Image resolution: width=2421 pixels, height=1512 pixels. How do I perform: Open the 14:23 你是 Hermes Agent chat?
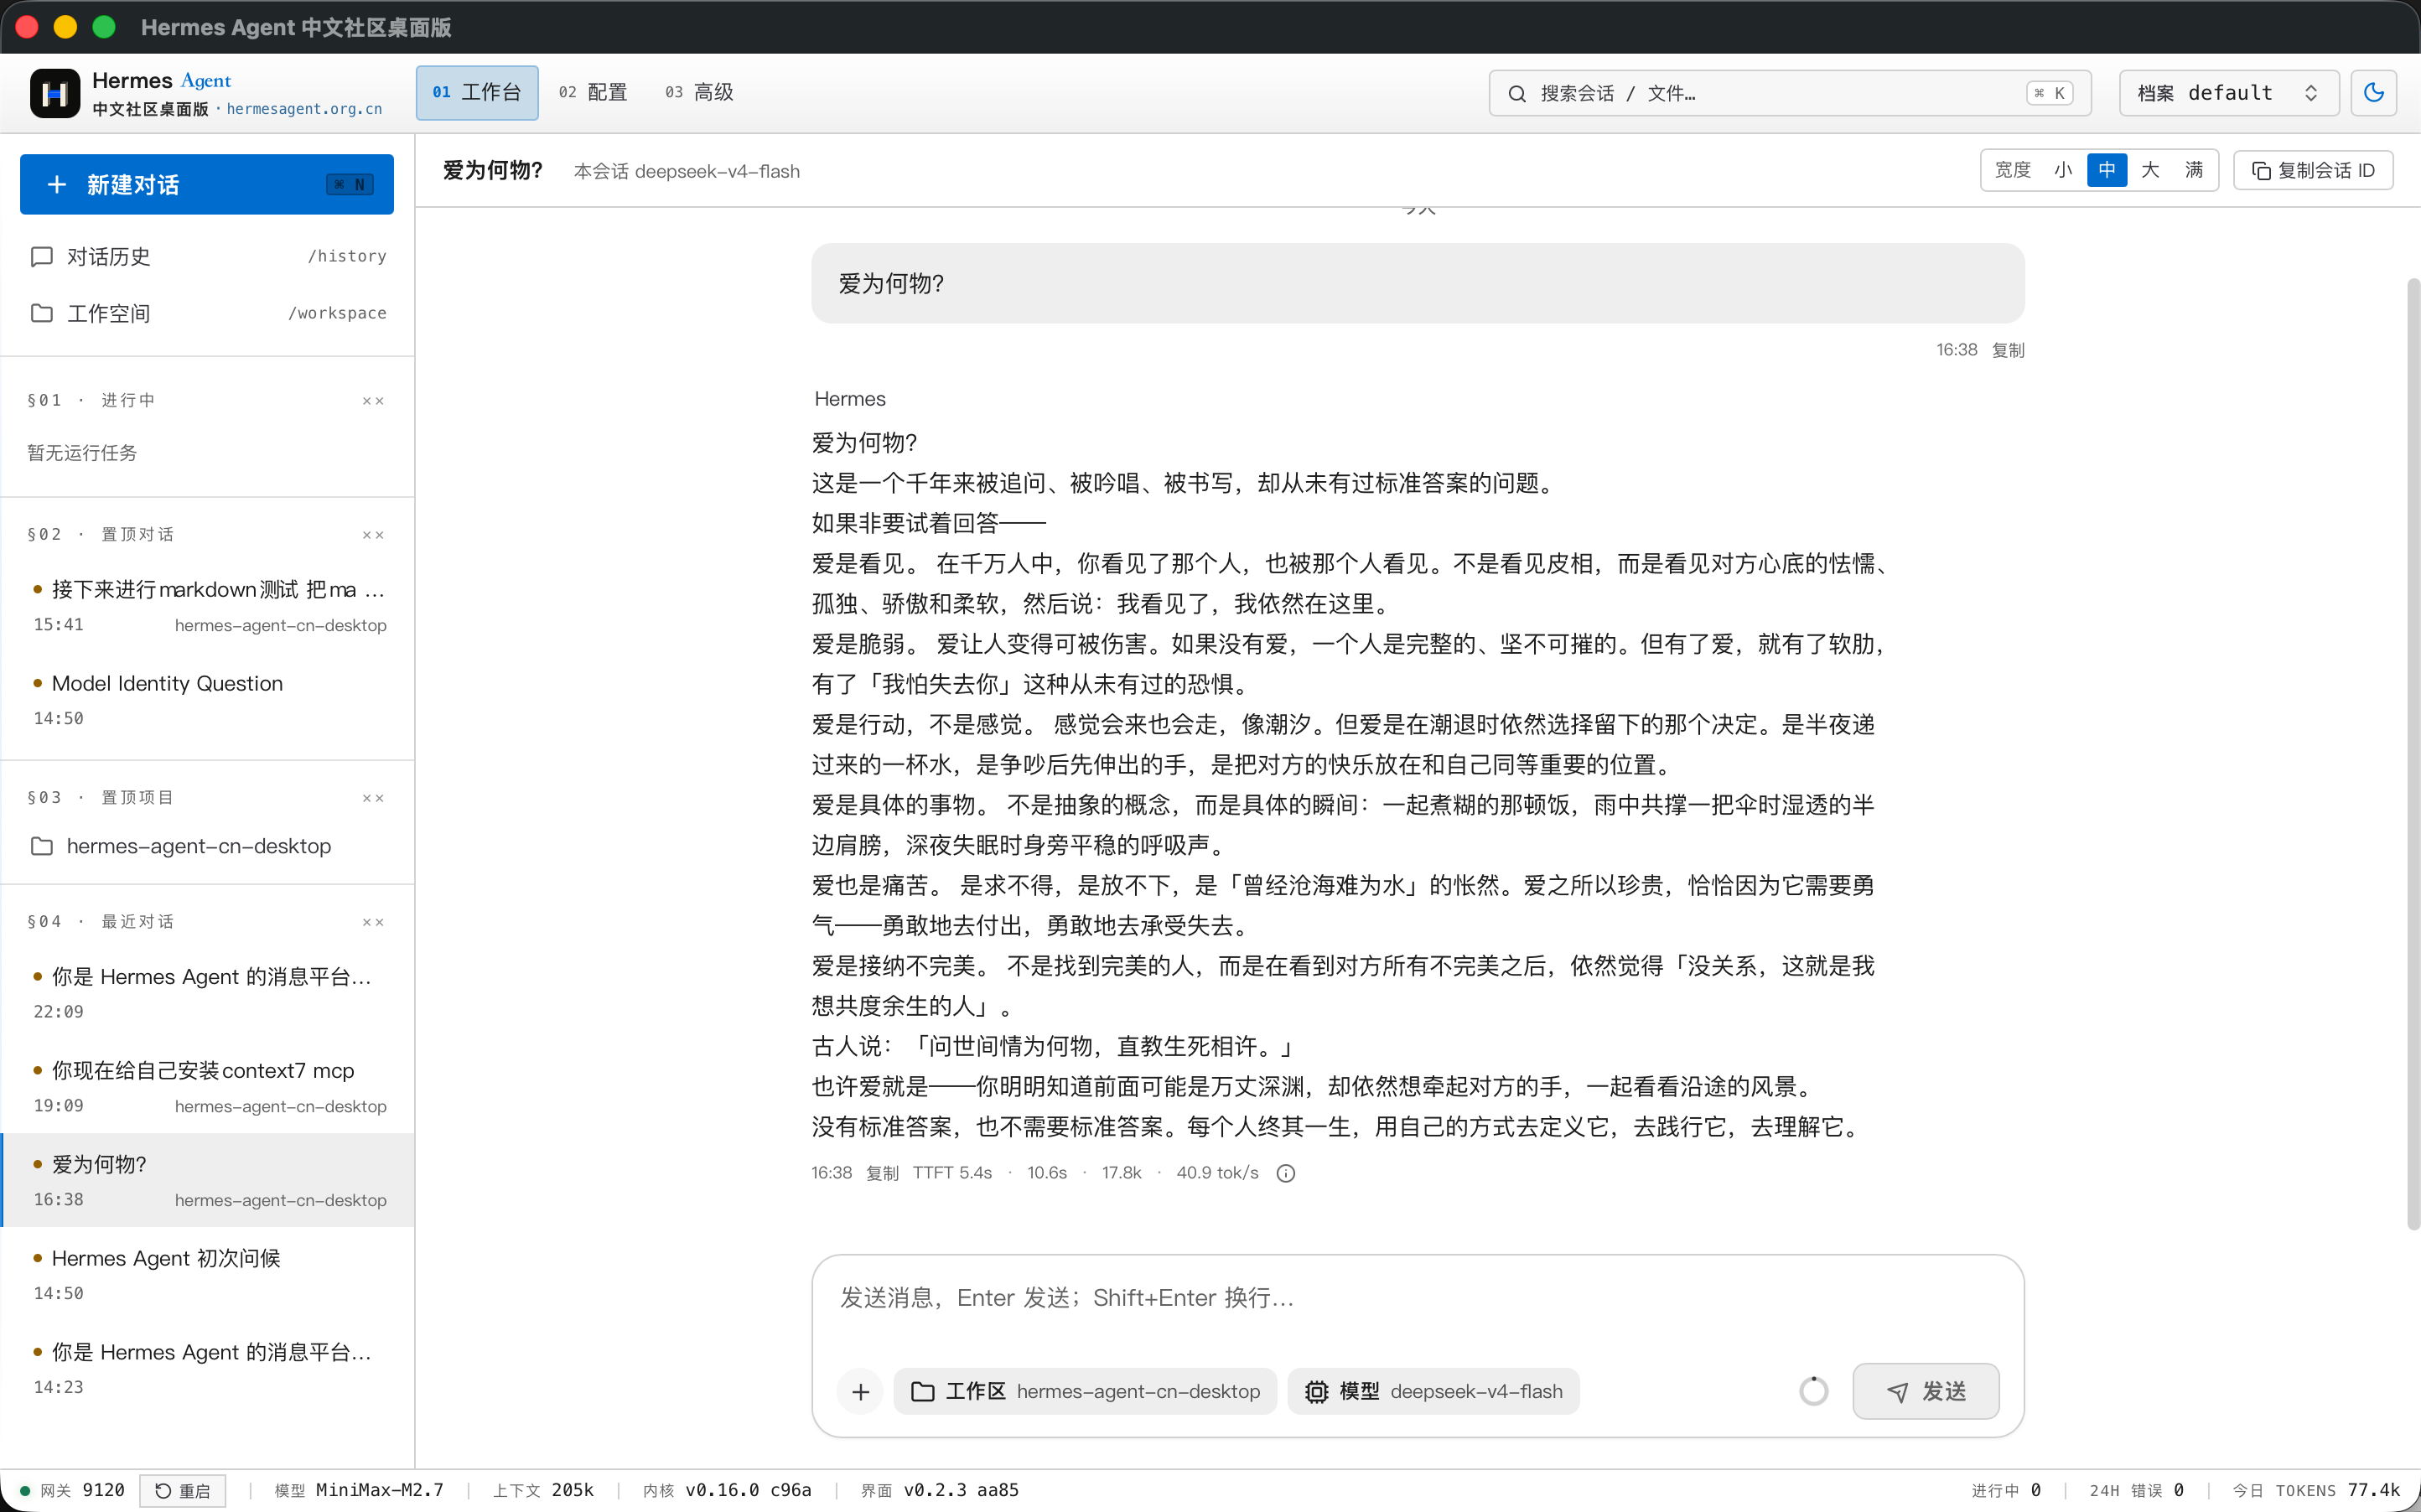(207, 1368)
